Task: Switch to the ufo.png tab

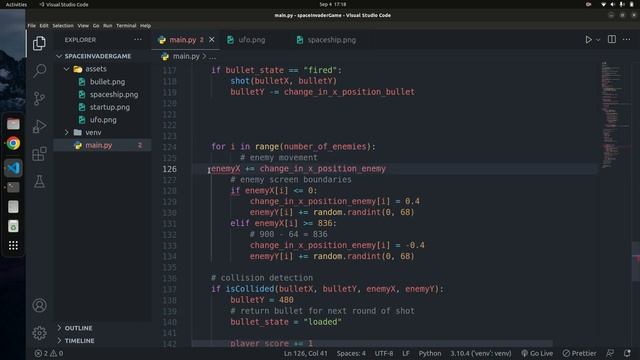Action: click(x=252, y=40)
